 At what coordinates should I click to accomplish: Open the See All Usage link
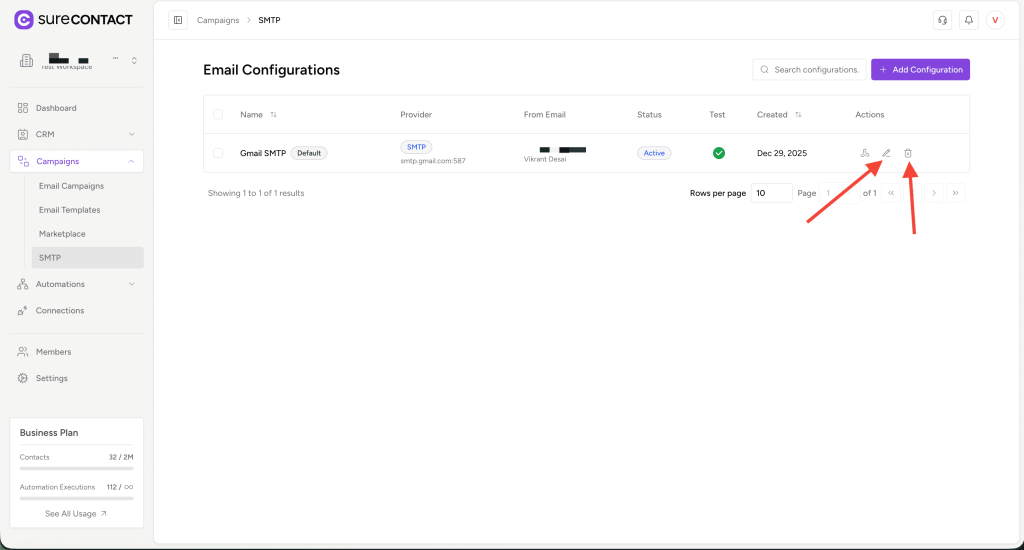pos(76,514)
